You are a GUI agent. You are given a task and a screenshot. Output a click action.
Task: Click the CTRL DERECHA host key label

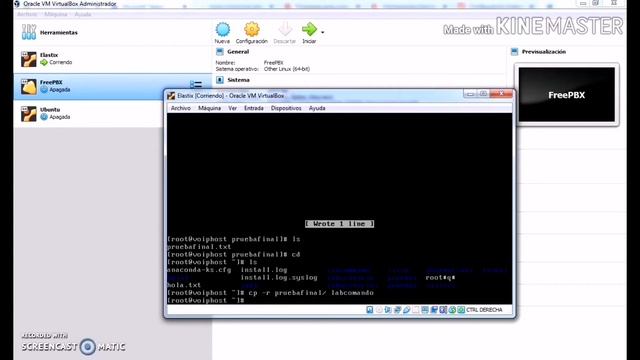pos(484,310)
